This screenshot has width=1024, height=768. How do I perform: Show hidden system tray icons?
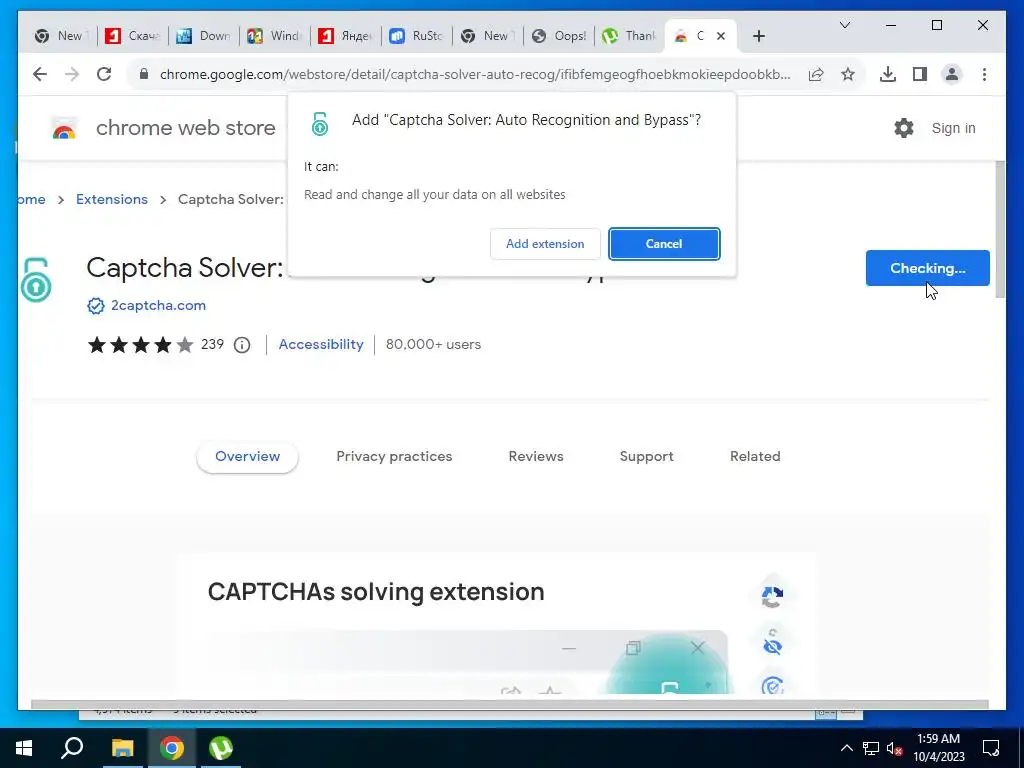pyautogui.click(x=846, y=748)
